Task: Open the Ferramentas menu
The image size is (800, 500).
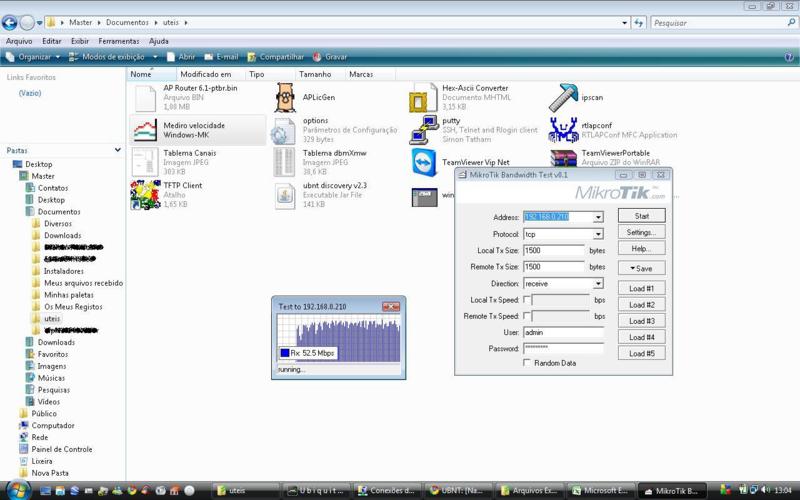Action: [119, 41]
